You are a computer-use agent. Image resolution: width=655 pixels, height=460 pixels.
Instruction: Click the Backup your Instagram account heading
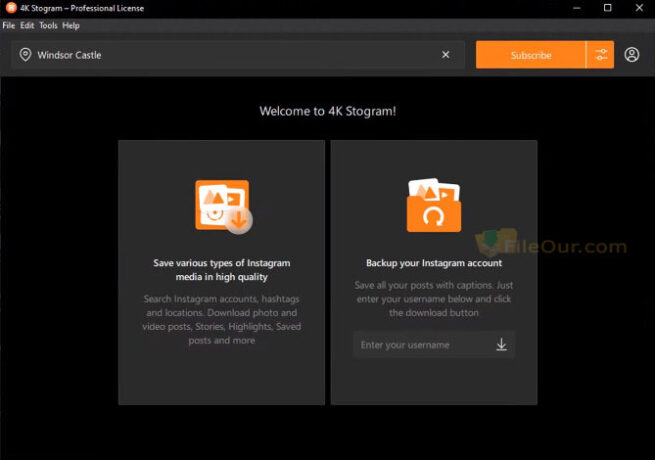point(433,264)
